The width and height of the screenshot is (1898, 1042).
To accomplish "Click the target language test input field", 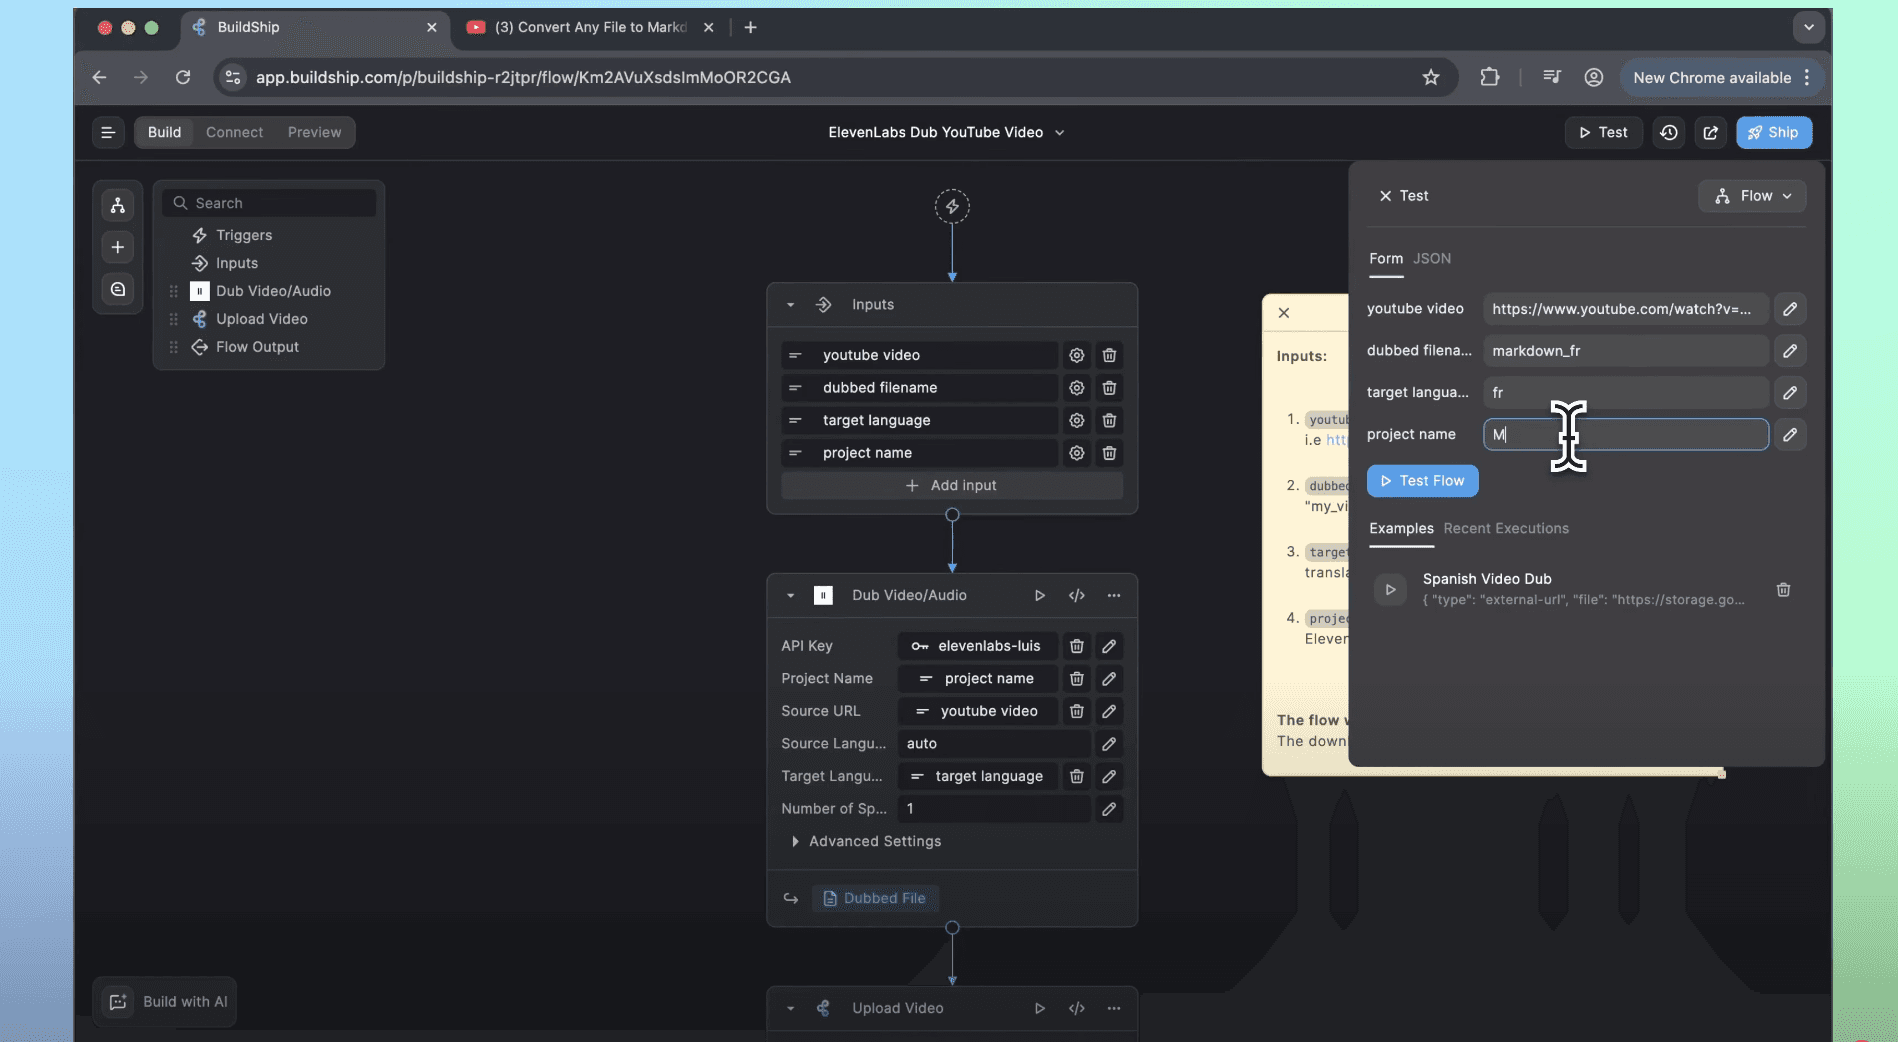I will pos(1626,393).
